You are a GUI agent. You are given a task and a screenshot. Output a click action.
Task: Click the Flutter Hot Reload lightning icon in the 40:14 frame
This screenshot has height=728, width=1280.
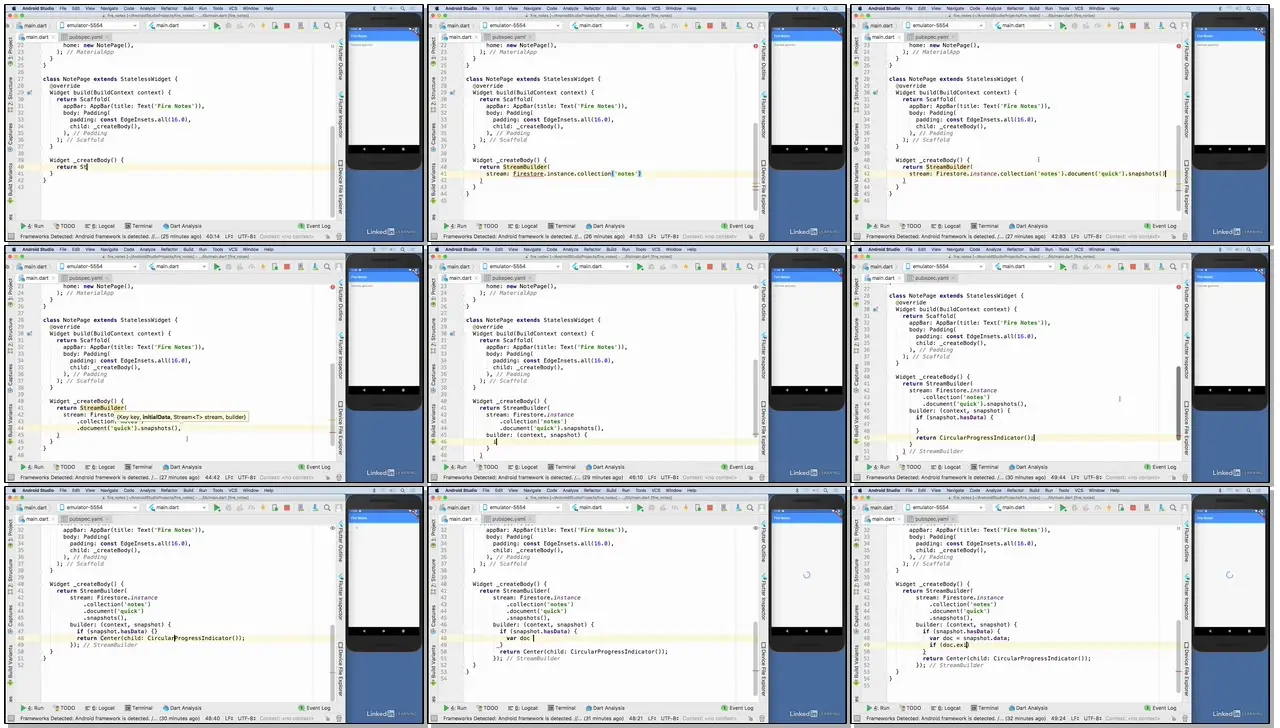263,25
